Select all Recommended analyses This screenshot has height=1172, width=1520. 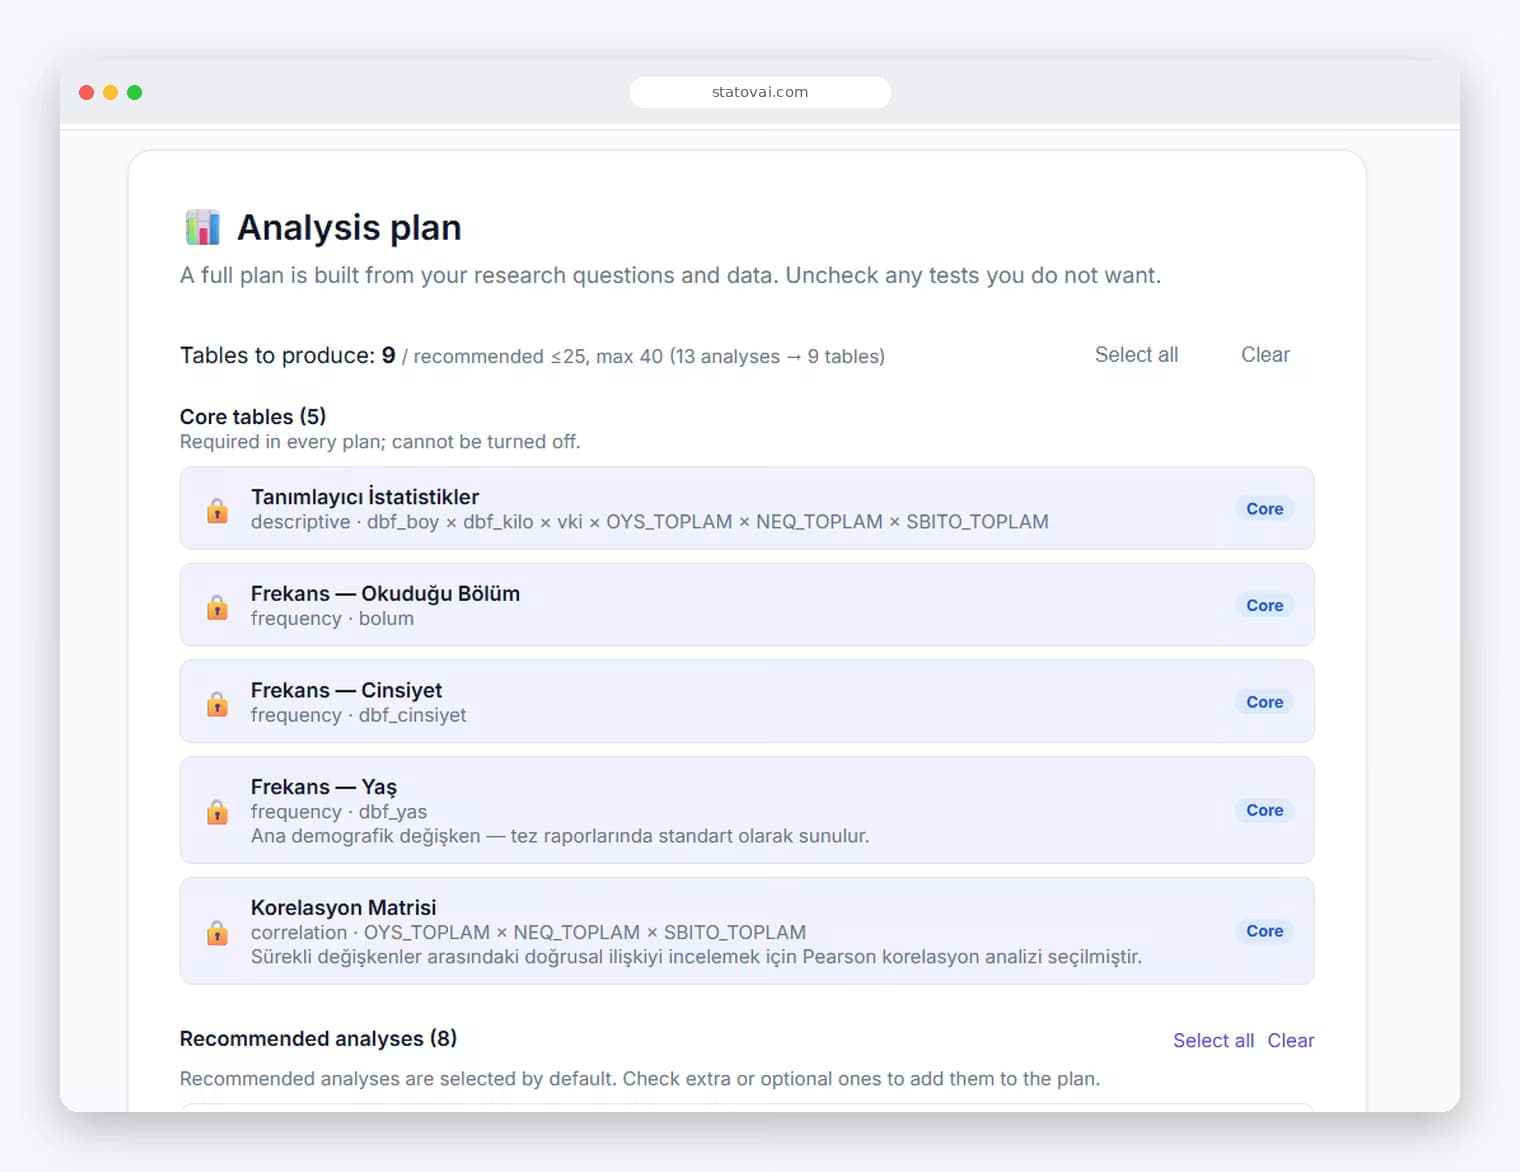(1213, 1041)
